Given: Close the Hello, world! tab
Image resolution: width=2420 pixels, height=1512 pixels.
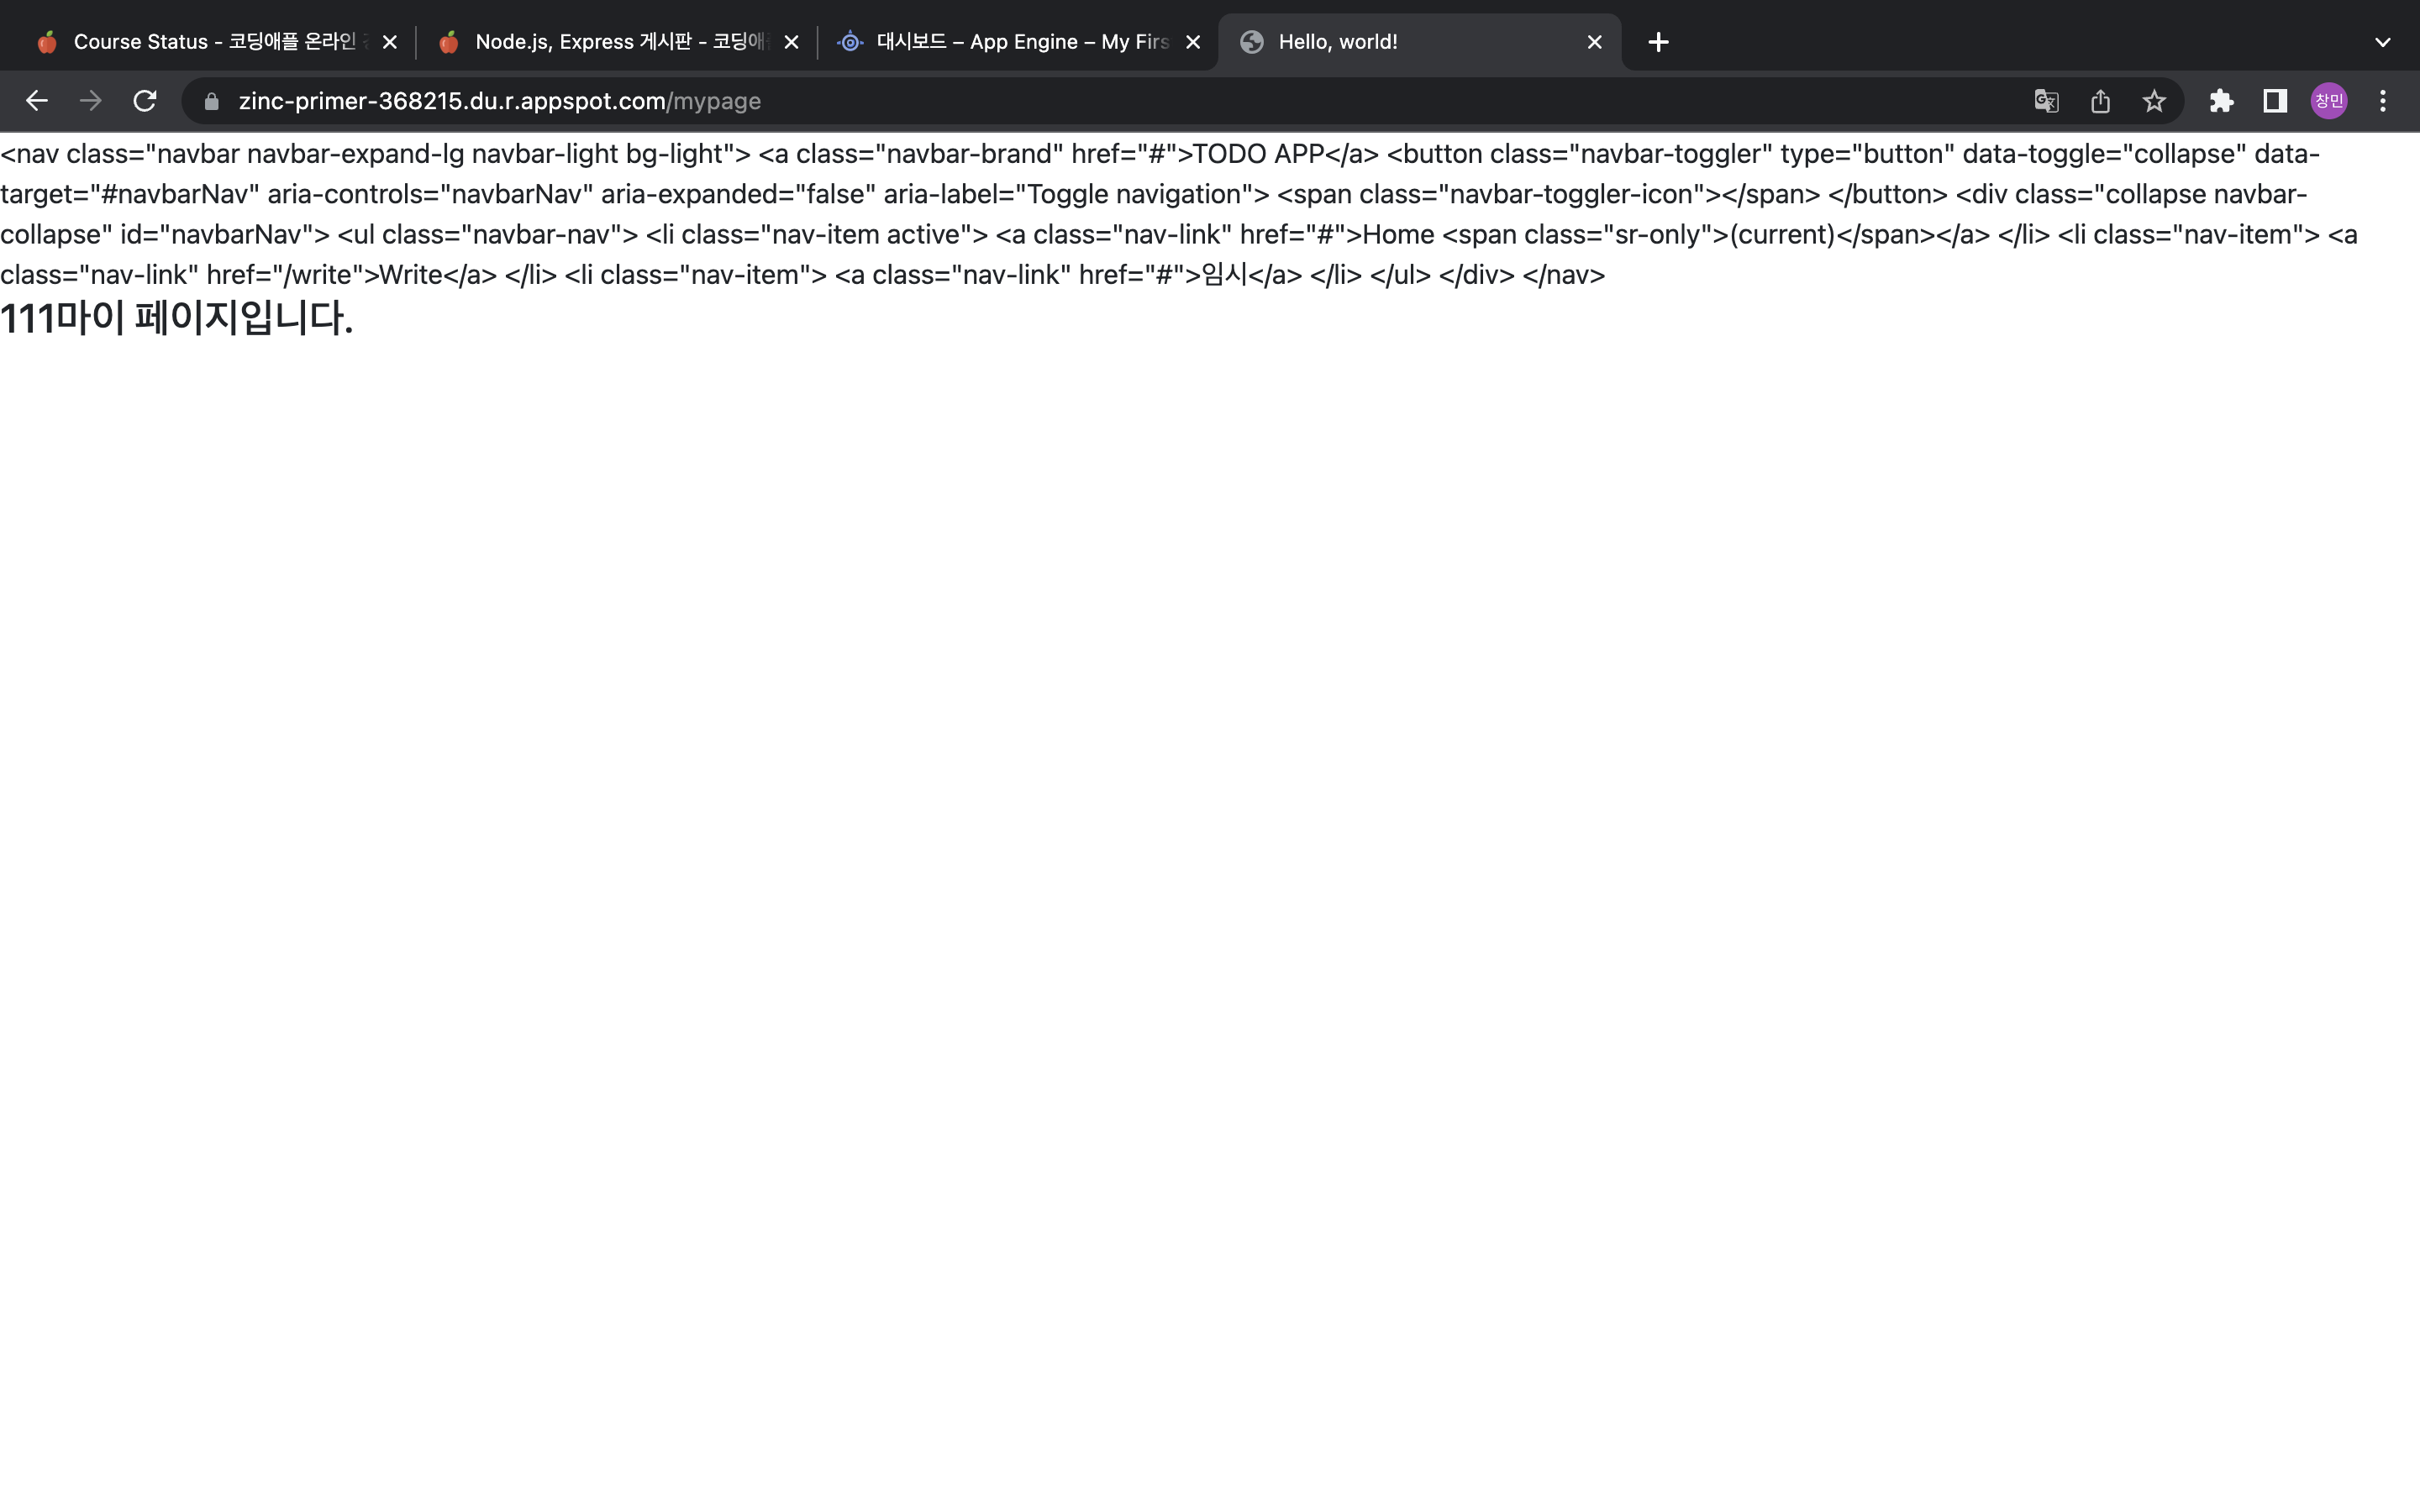Looking at the screenshot, I should [x=1595, y=42].
